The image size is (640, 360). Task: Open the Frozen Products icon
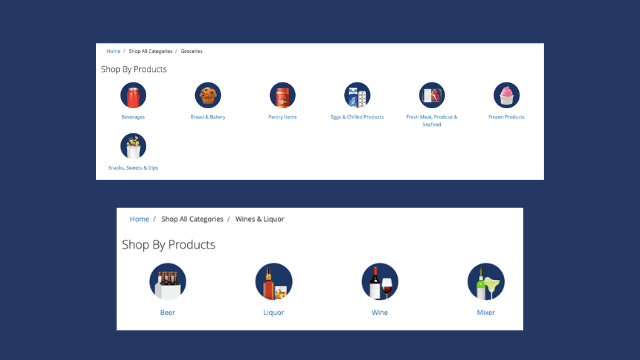pos(507,95)
